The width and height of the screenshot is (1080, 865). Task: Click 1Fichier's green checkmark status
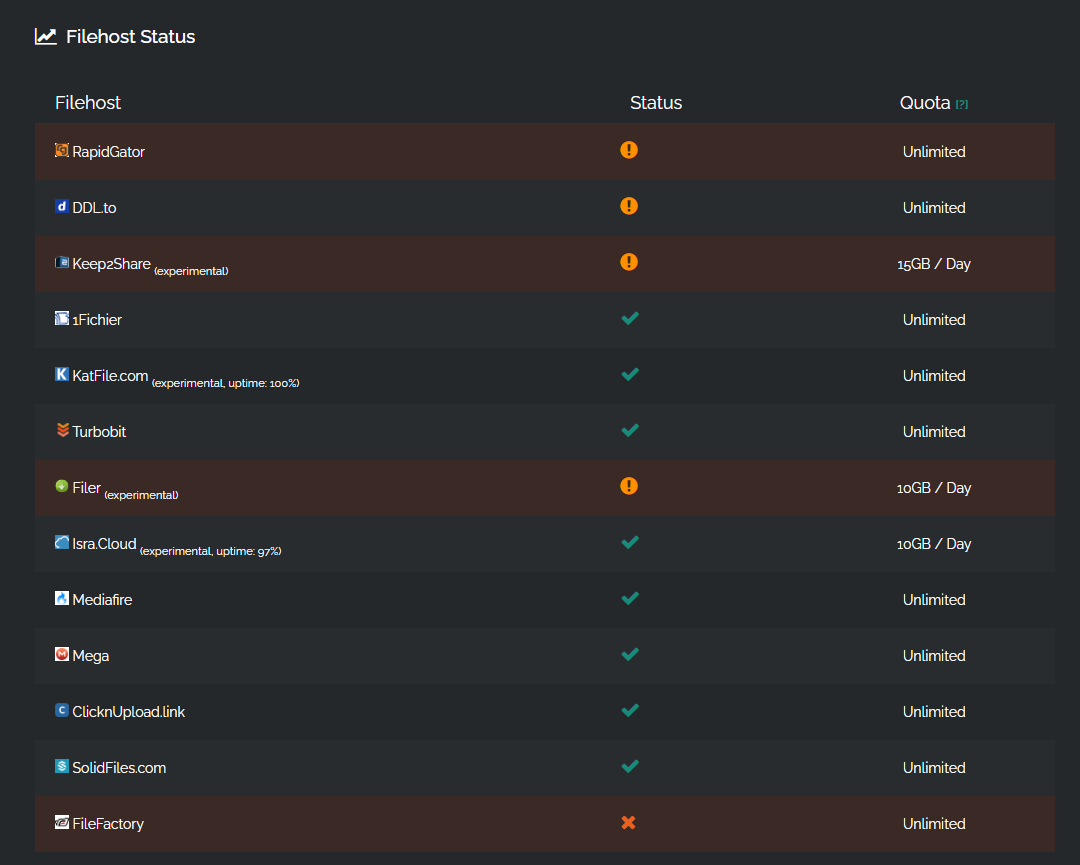click(630, 318)
